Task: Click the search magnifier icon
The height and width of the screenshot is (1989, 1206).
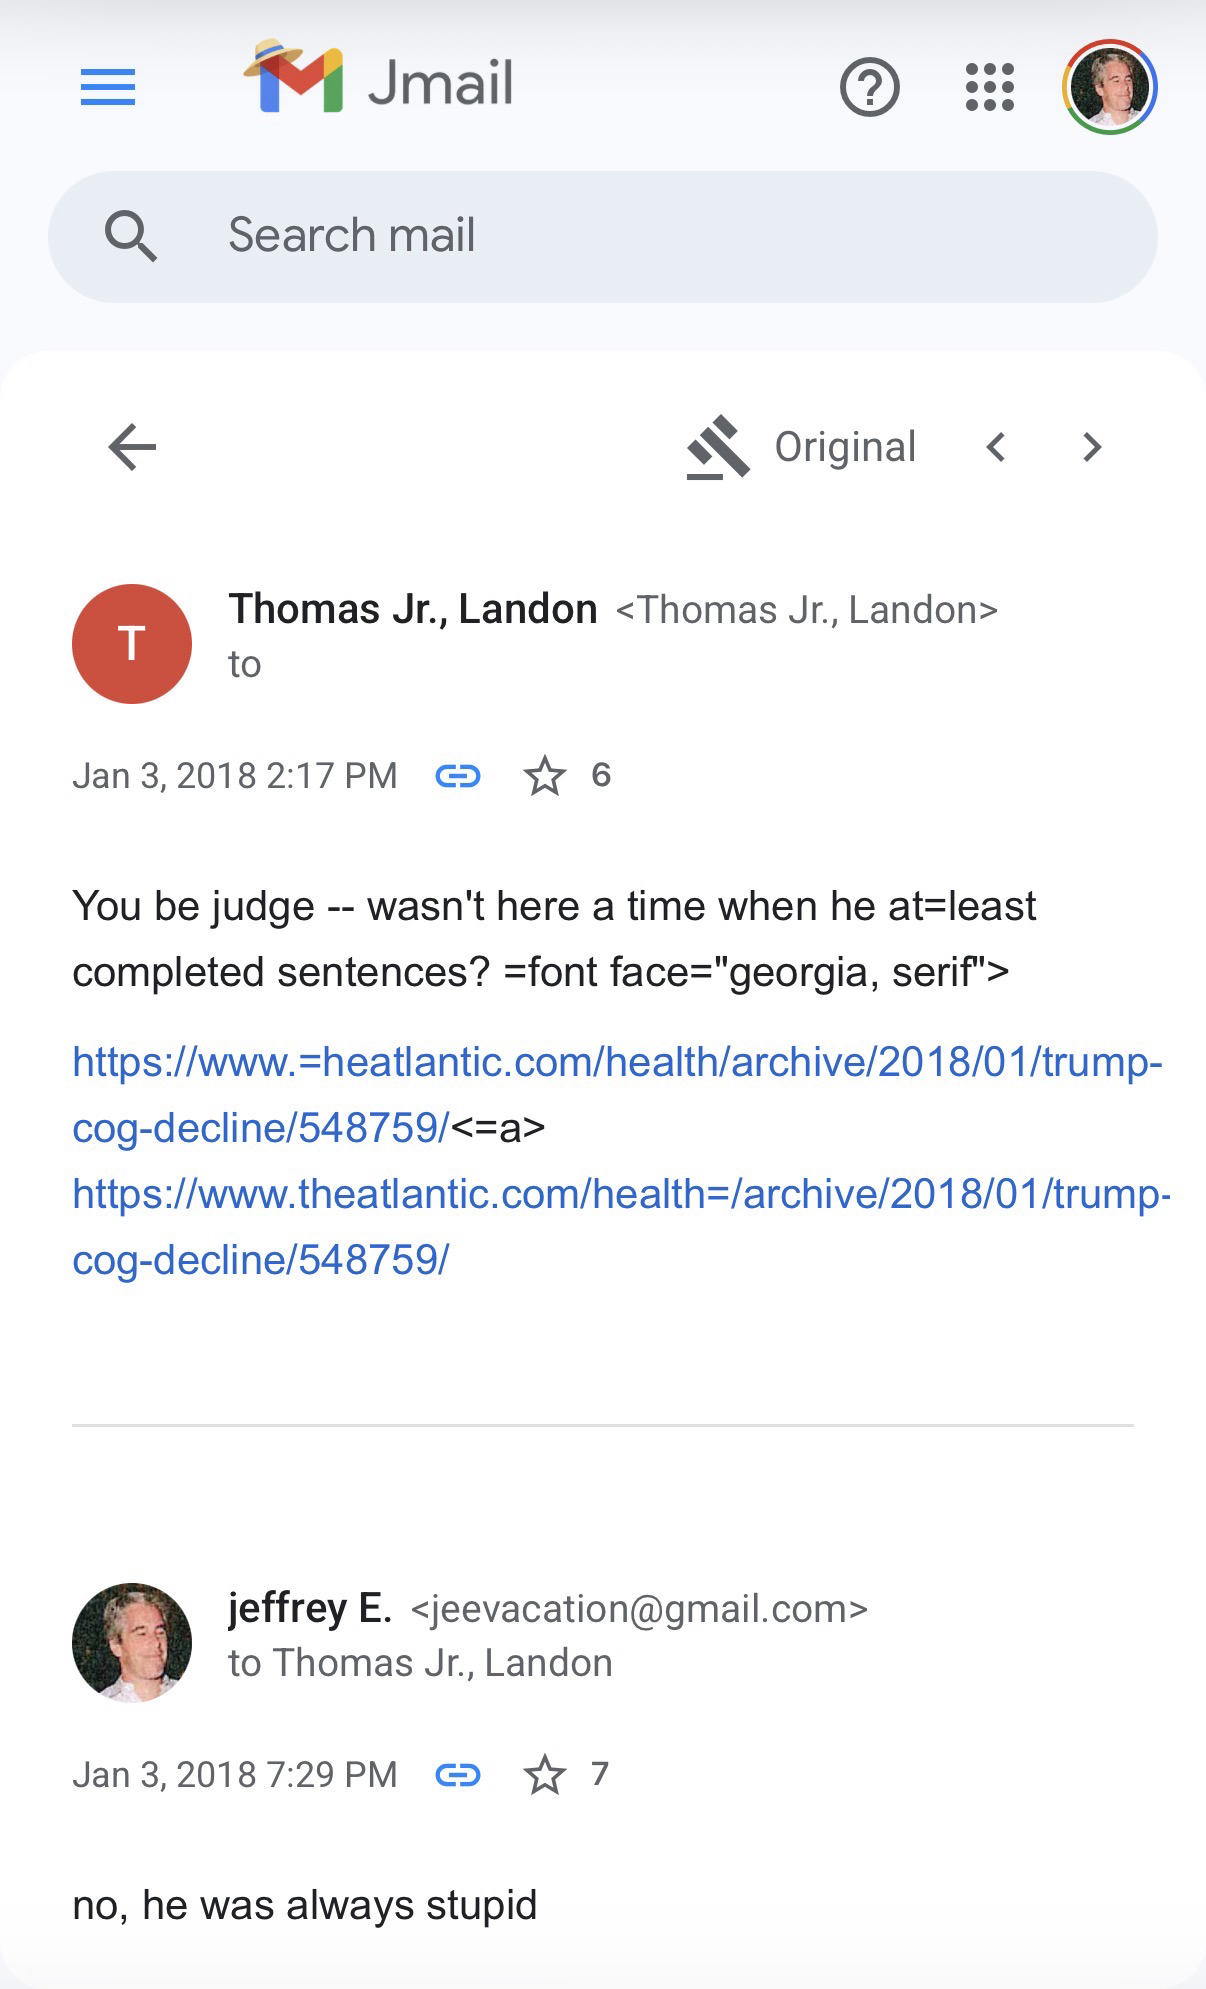Action: pyautogui.click(x=131, y=237)
